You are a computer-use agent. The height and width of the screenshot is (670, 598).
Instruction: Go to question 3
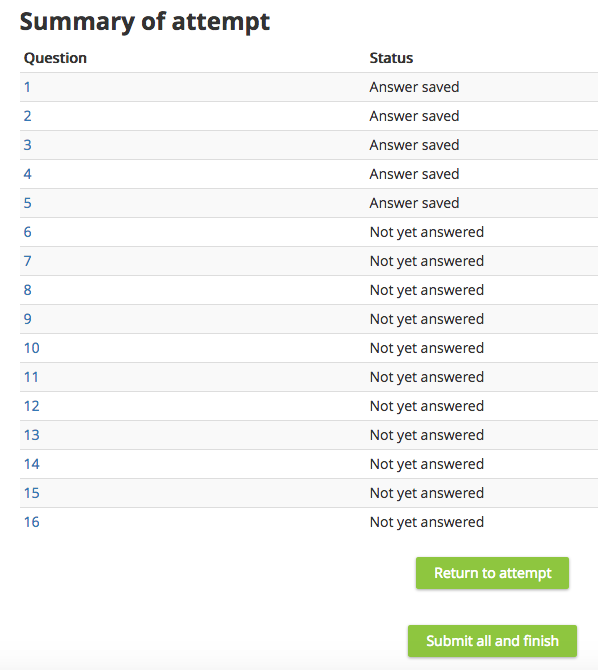(27, 145)
